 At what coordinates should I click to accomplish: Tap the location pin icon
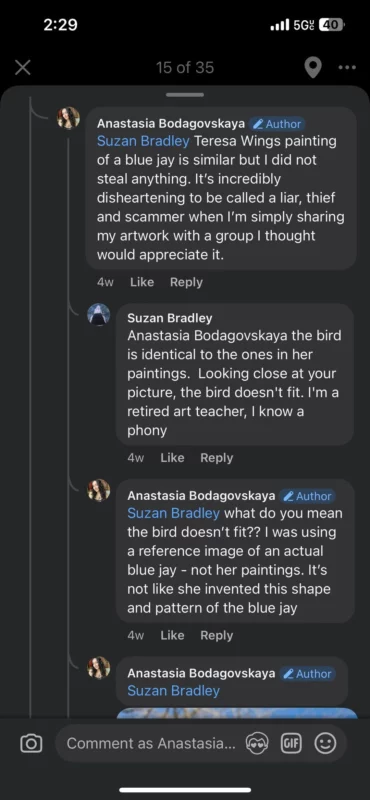click(x=313, y=67)
